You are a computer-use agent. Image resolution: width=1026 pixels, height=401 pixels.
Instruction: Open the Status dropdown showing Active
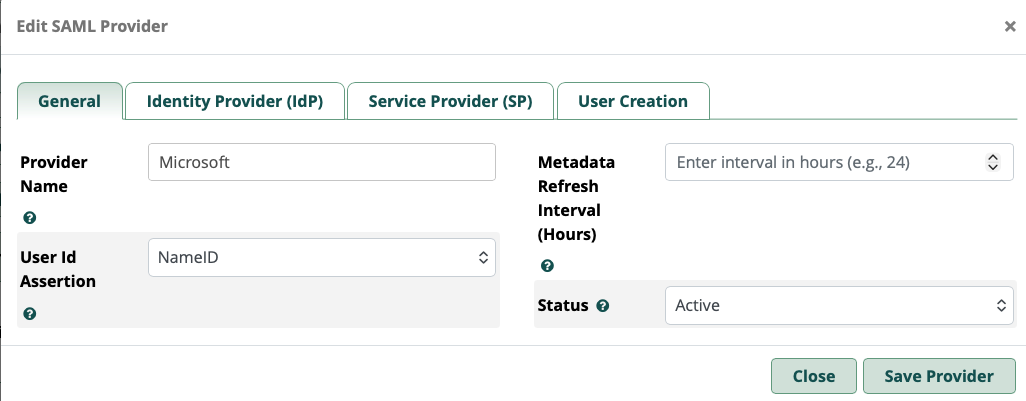pyautogui.click(x=839, y=306)
